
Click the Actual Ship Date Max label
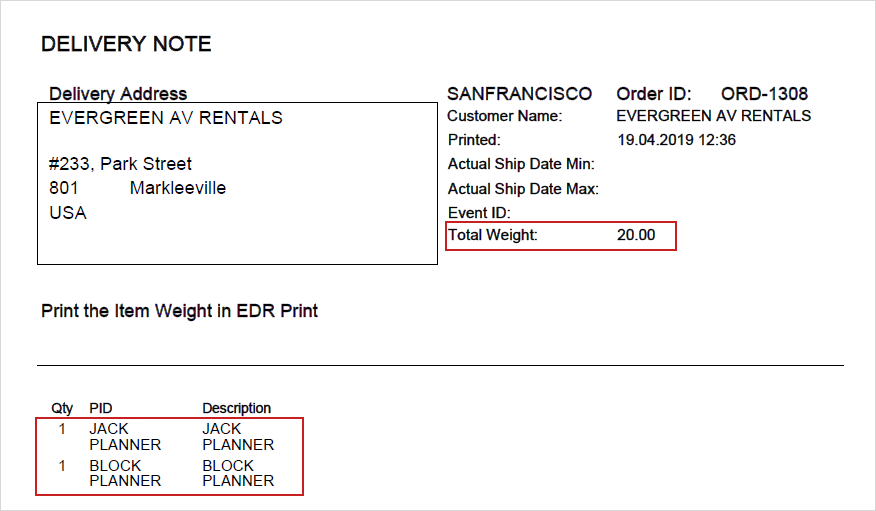pyautogui.click(x=523, y=189)
